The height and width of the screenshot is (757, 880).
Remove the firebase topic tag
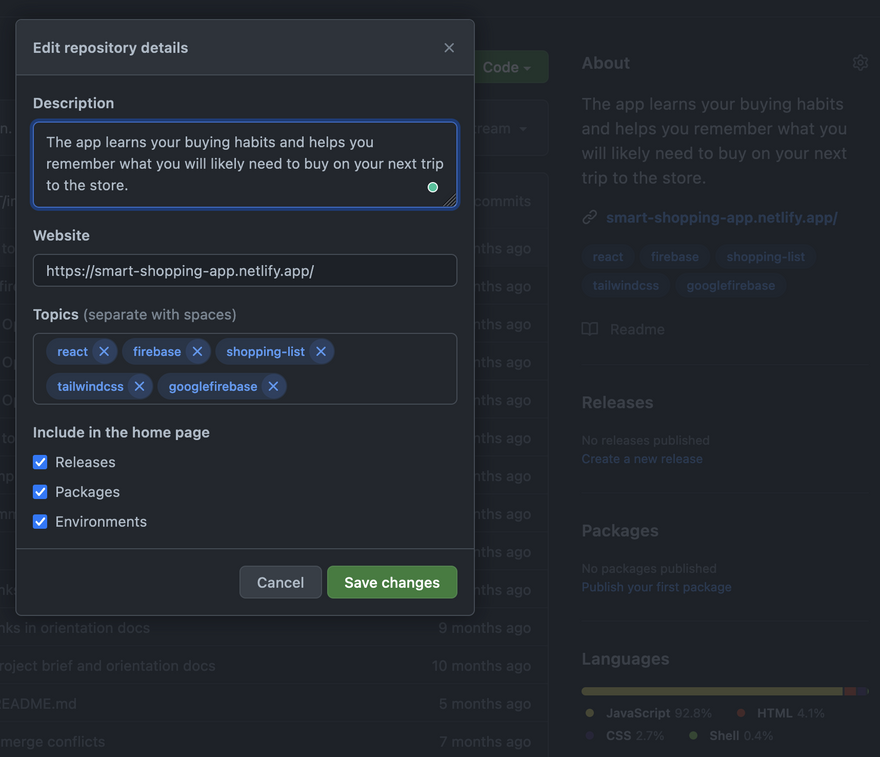click(x=197, y=352)
